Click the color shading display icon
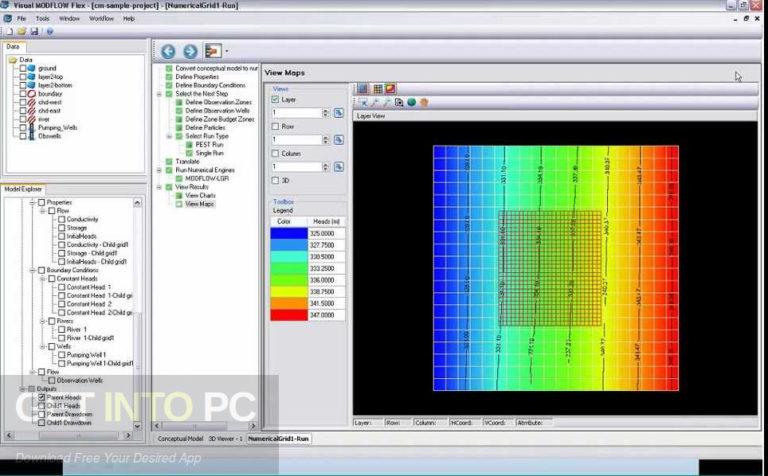This screenshot has height=476, width=768. pos(390,89)
